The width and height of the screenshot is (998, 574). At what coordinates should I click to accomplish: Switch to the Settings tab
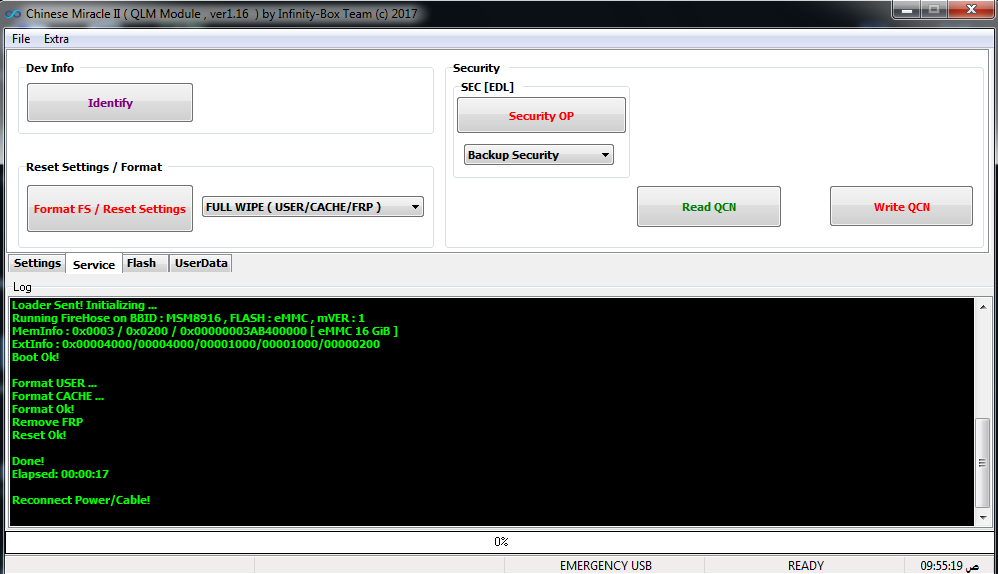pos(37,263)
